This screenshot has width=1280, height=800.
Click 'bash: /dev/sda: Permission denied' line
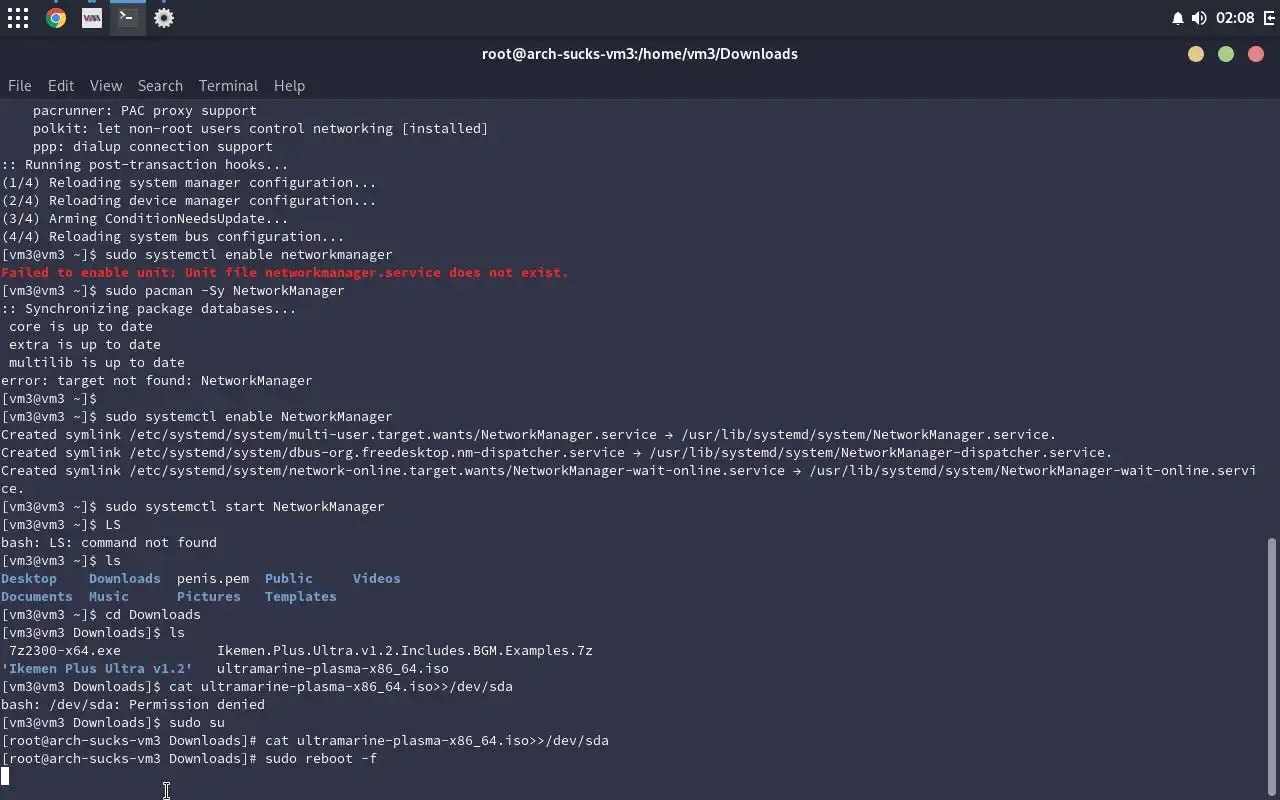point(133,704)
